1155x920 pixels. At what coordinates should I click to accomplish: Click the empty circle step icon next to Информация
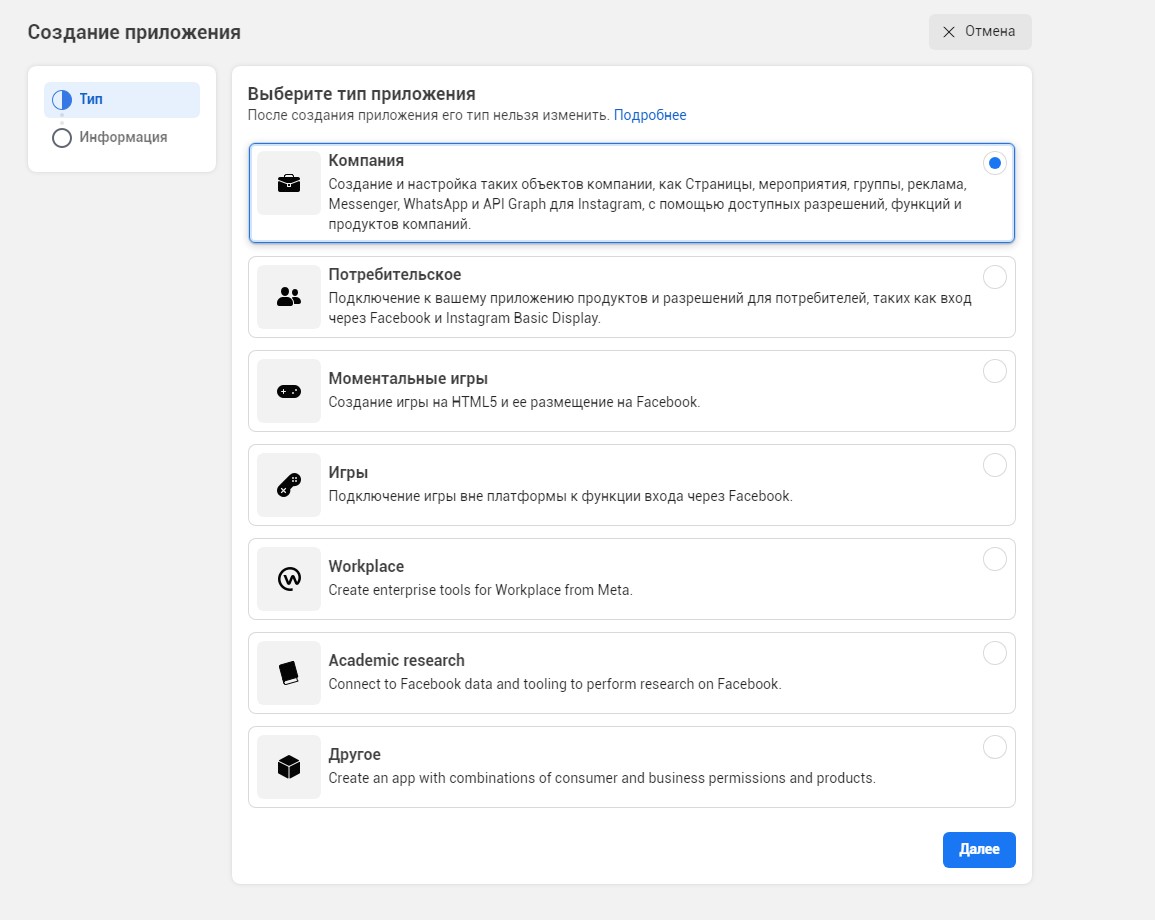tap(62, 138)
